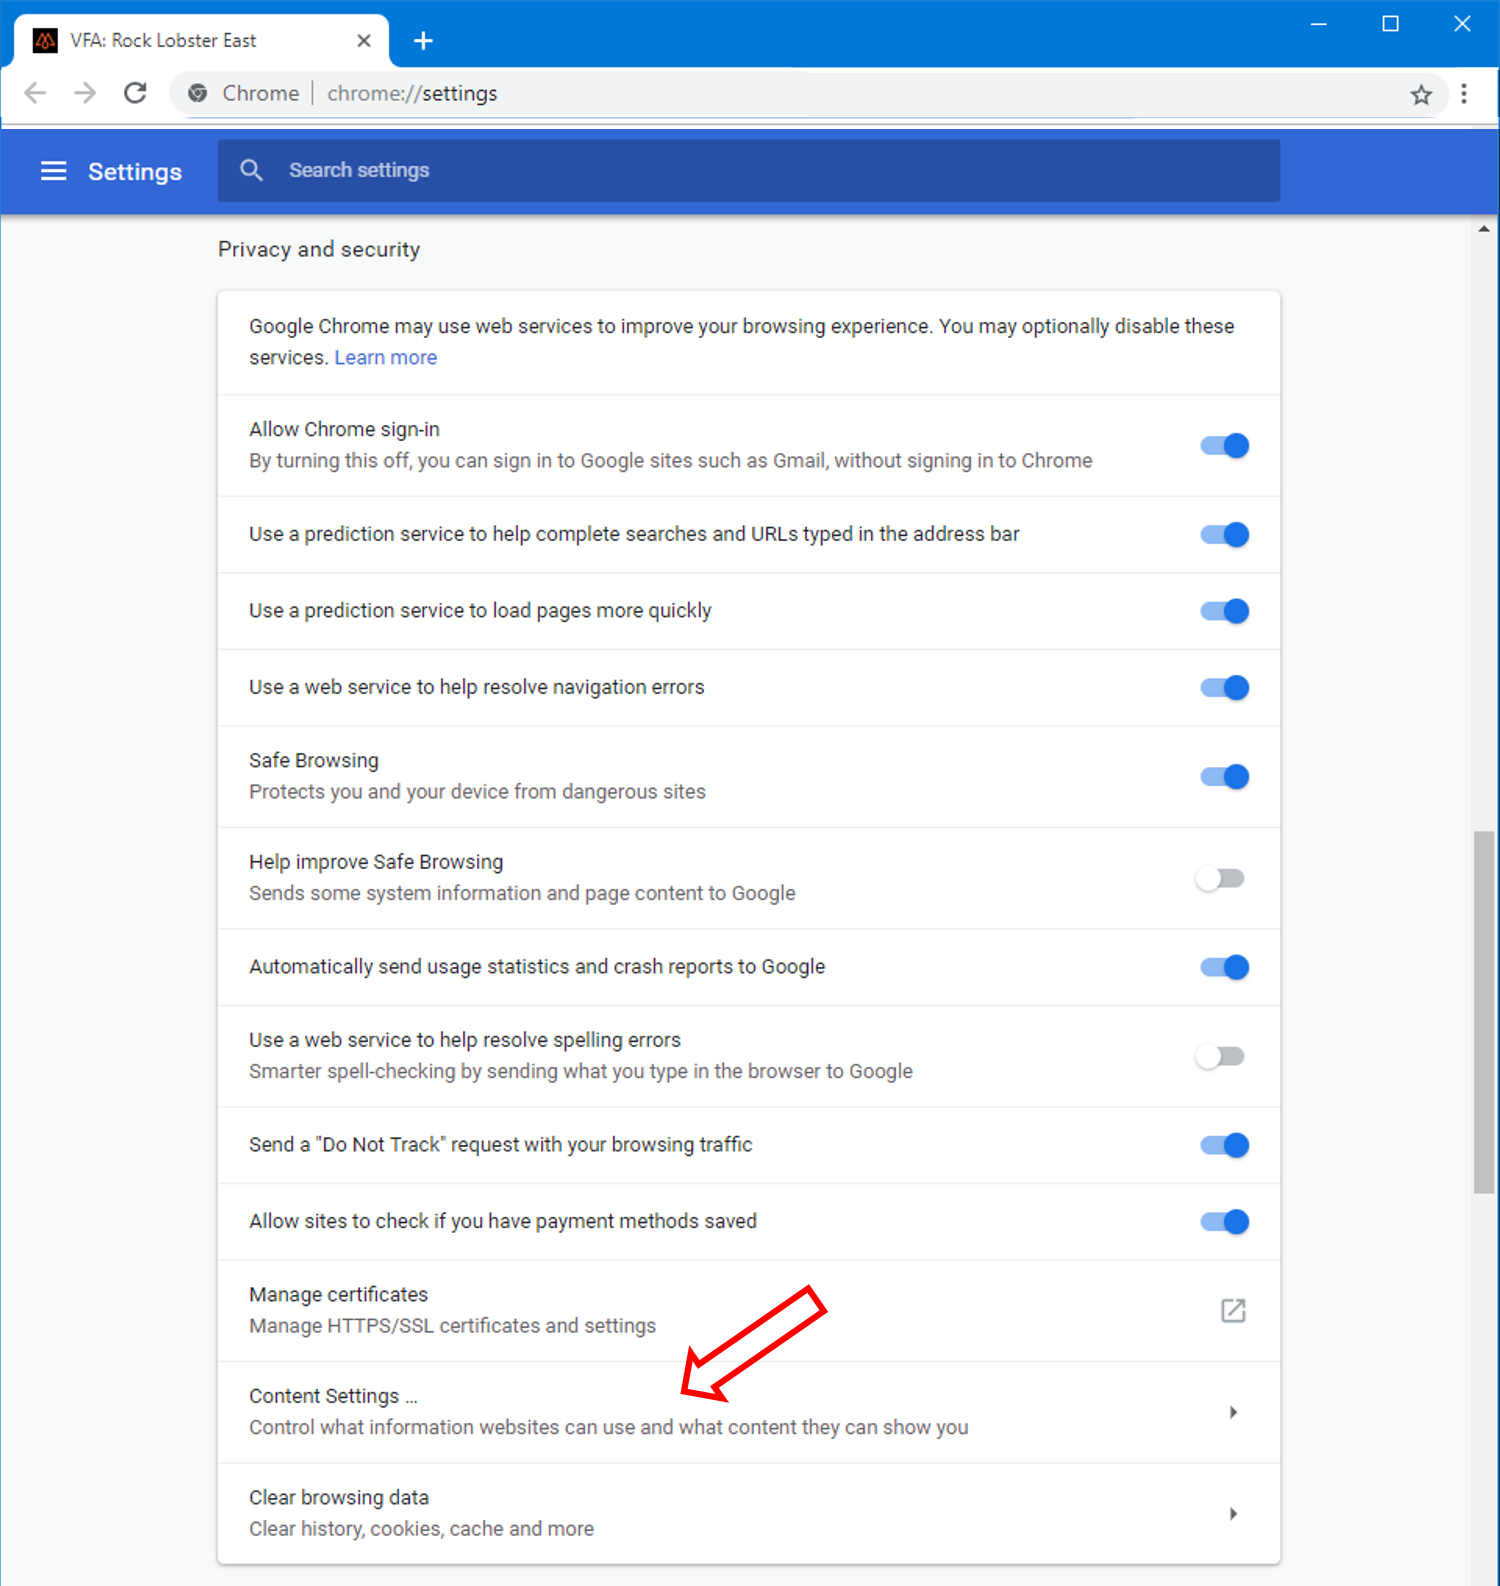The width and height of the screenshot is (1500, 1586).
Task: Expand Clear browsing data with its arrow
Action: 1233,1514
